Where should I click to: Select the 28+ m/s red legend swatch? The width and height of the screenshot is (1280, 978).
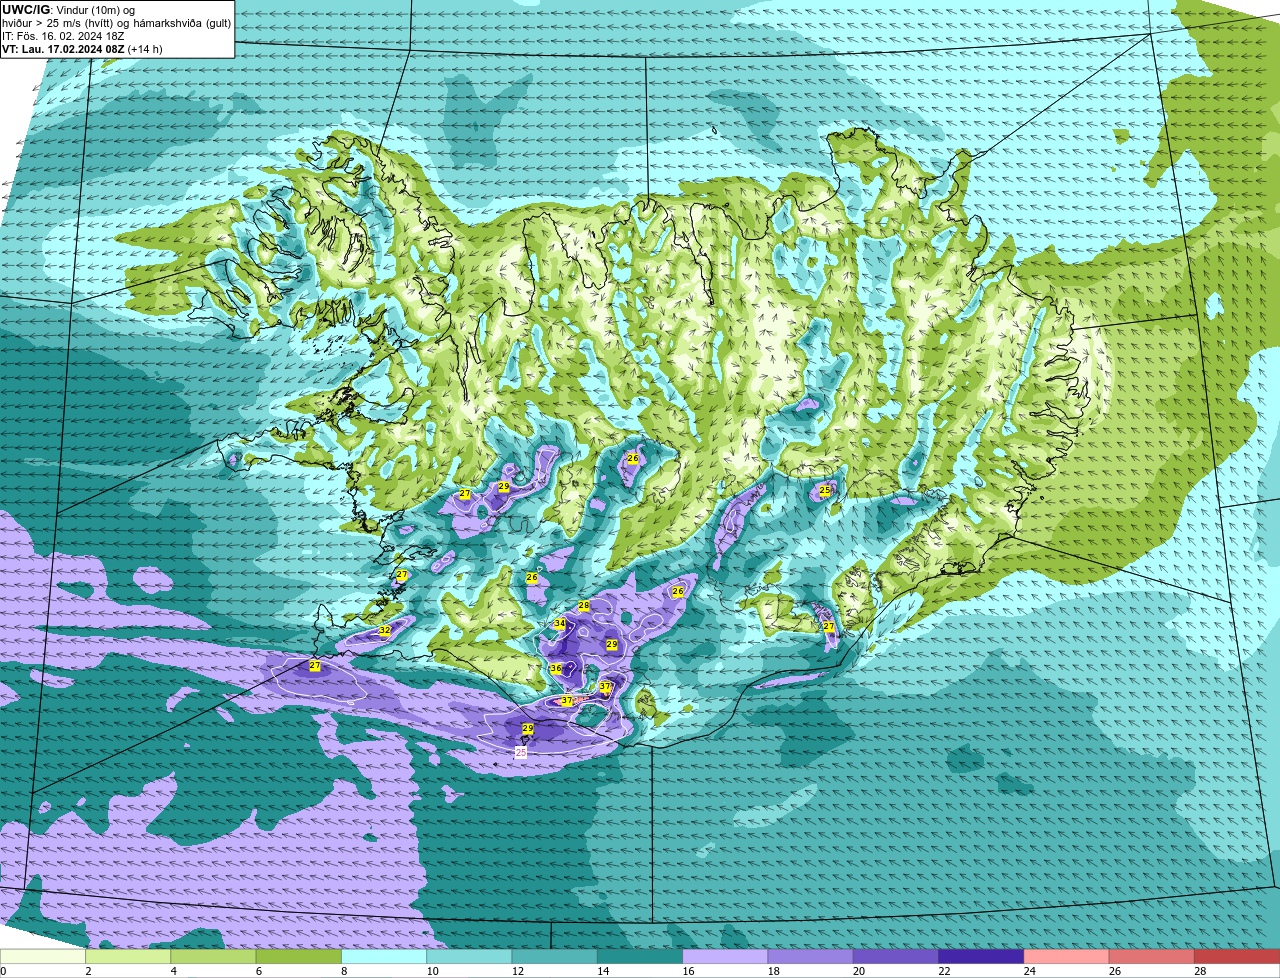click(1237, 956)
